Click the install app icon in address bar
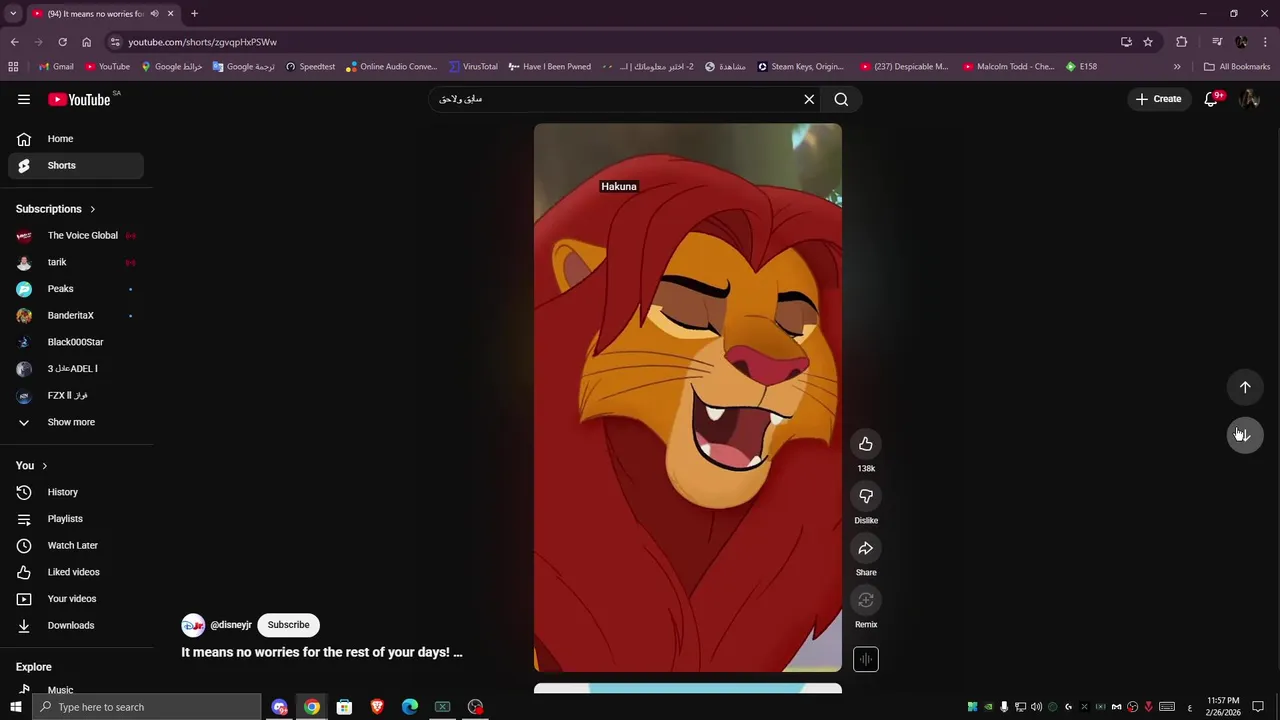Screen dimensions: 1280x720 [x=1126, y=42]
